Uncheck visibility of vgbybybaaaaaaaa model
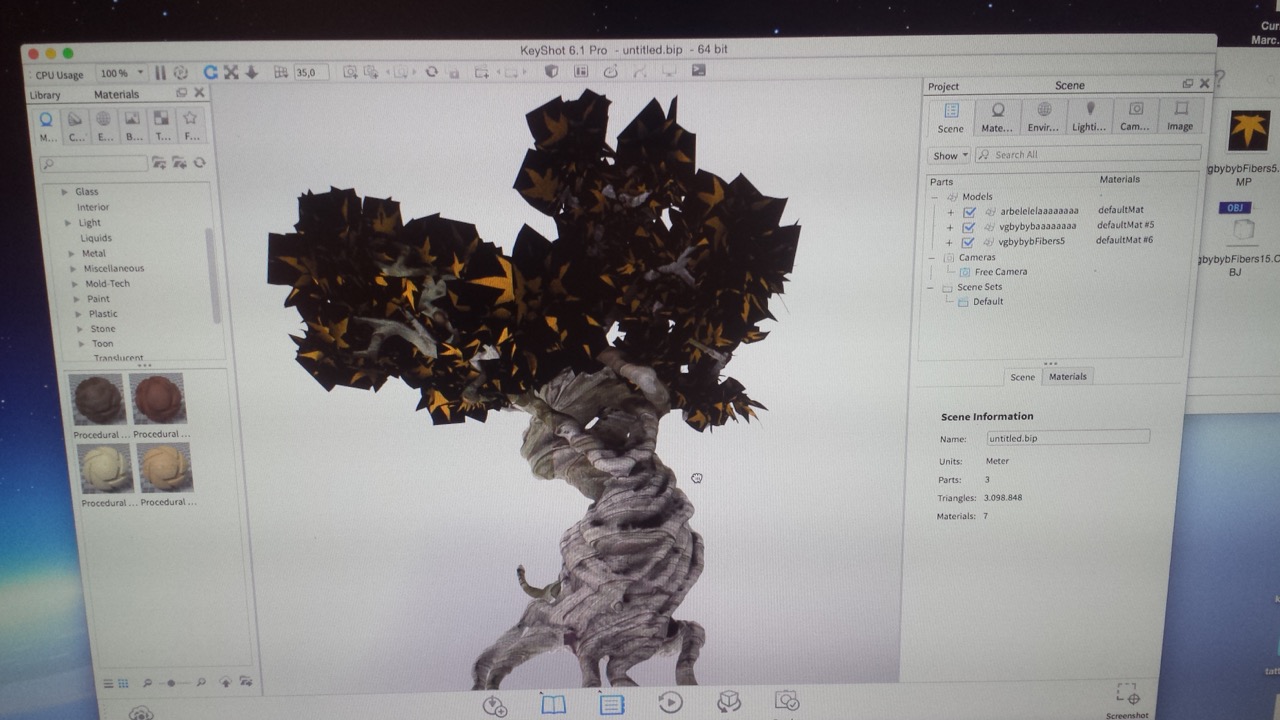Viewport: 1280px width, 720px height. [968, 227]
